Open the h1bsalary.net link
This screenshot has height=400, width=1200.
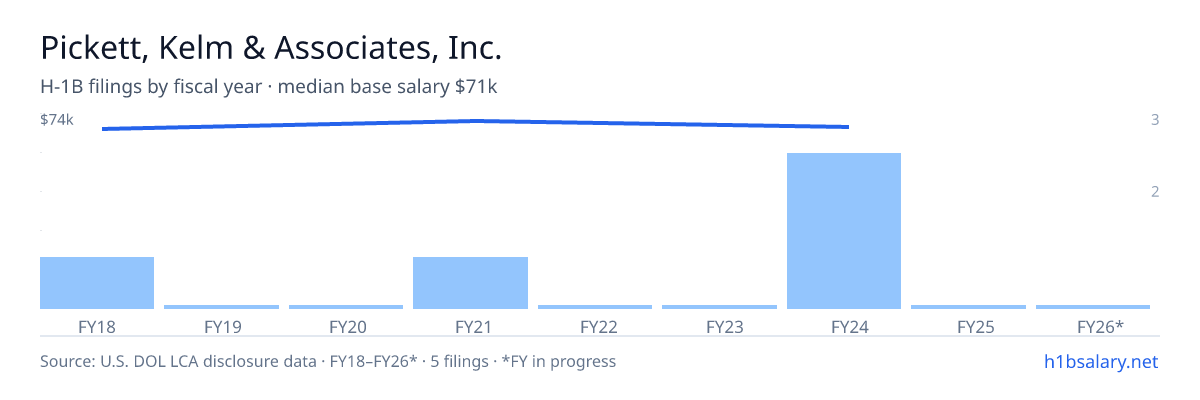[1099, 361]
